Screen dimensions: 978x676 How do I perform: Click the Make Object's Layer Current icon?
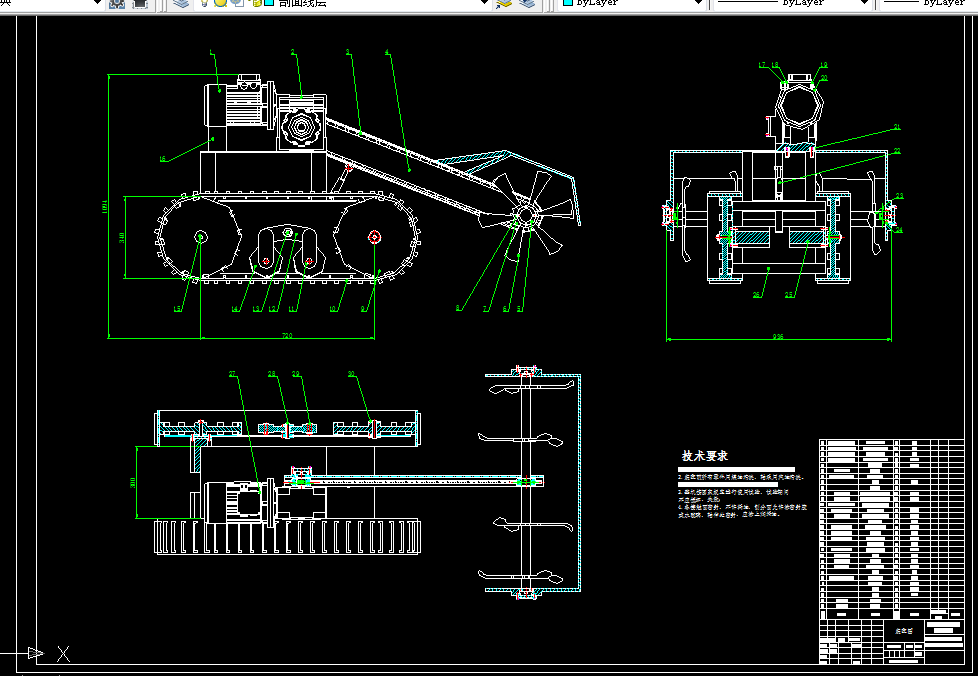503,3
